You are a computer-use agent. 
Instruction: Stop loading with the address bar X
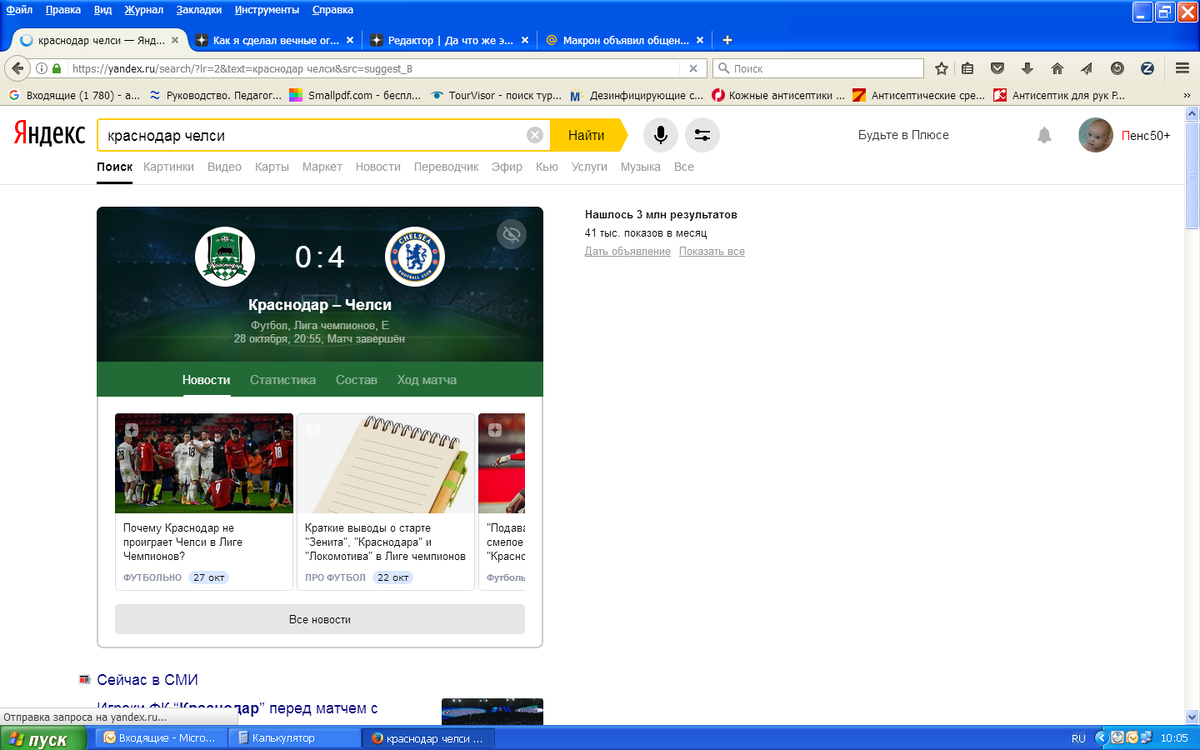tap(694, 69)
